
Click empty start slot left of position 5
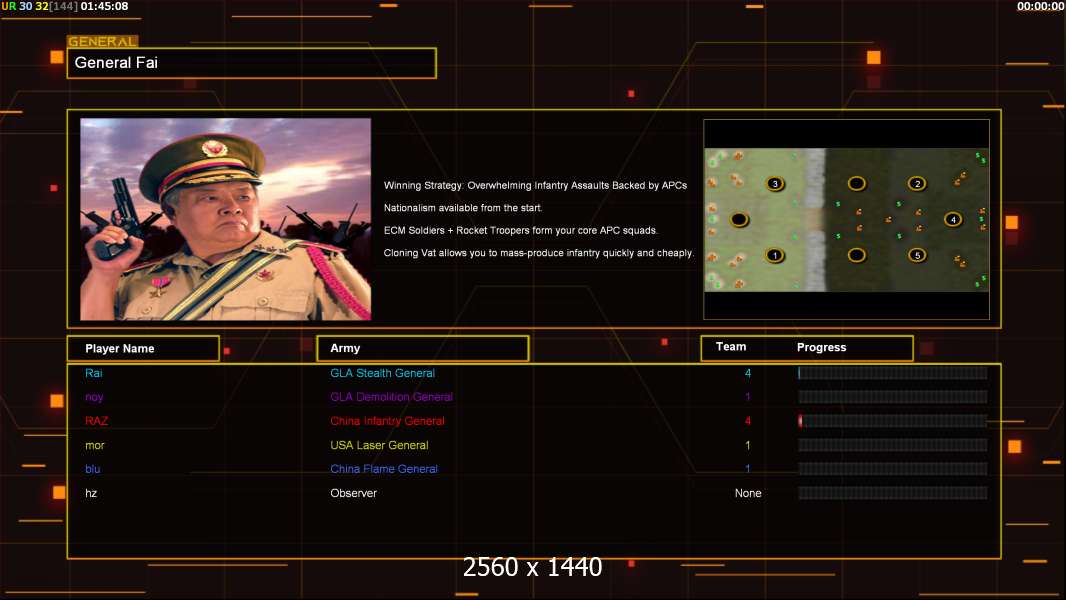[x=856, y=256]
